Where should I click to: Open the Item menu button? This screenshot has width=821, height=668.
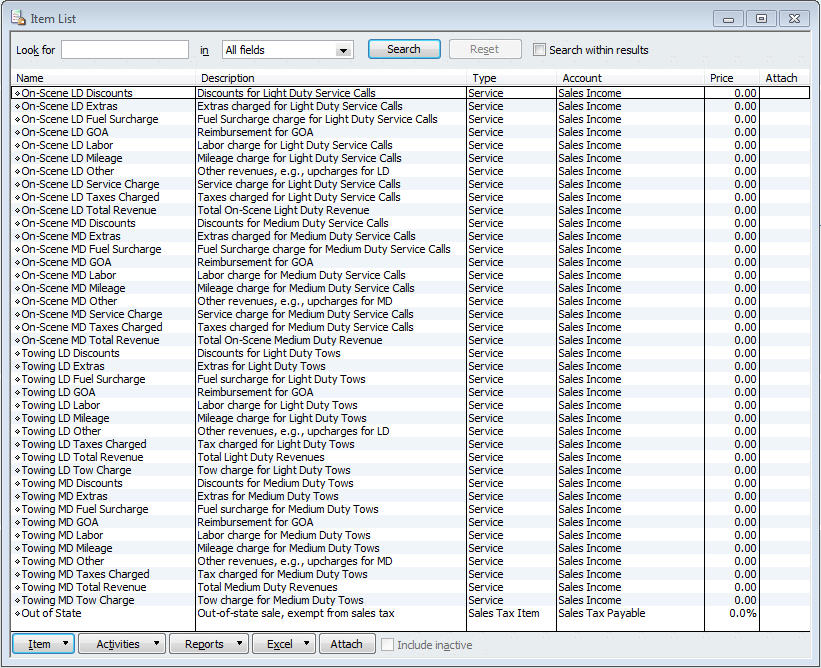click(x=43, y=644)
